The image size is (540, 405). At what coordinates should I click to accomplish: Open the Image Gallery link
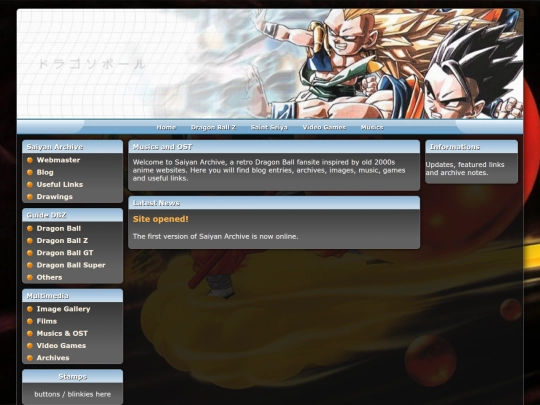tap(64, 309)
